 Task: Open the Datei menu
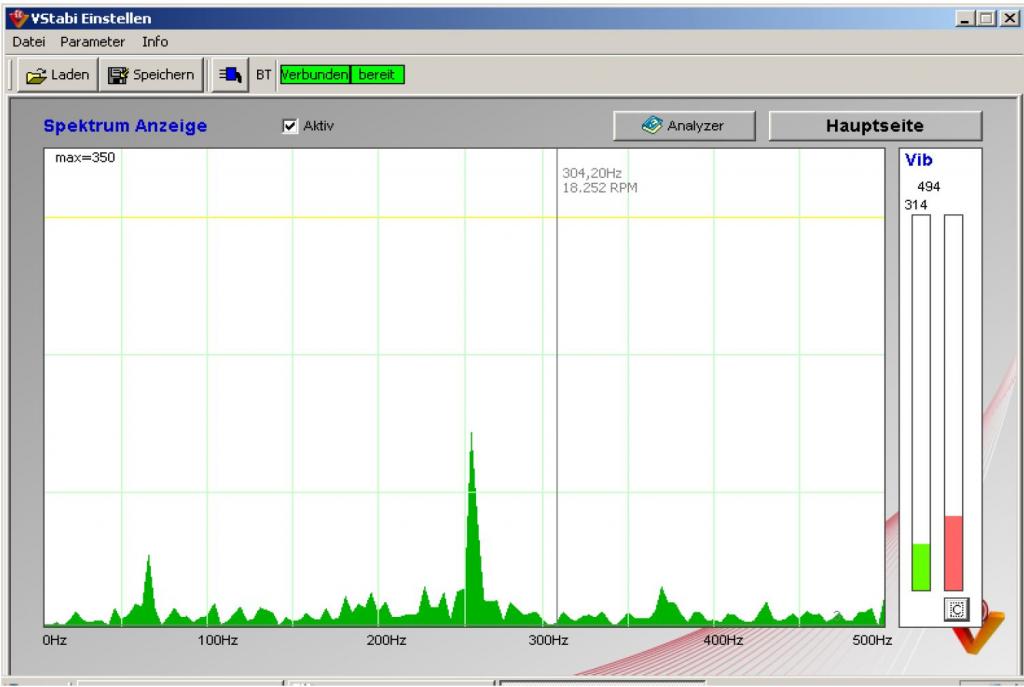(29, 42)
